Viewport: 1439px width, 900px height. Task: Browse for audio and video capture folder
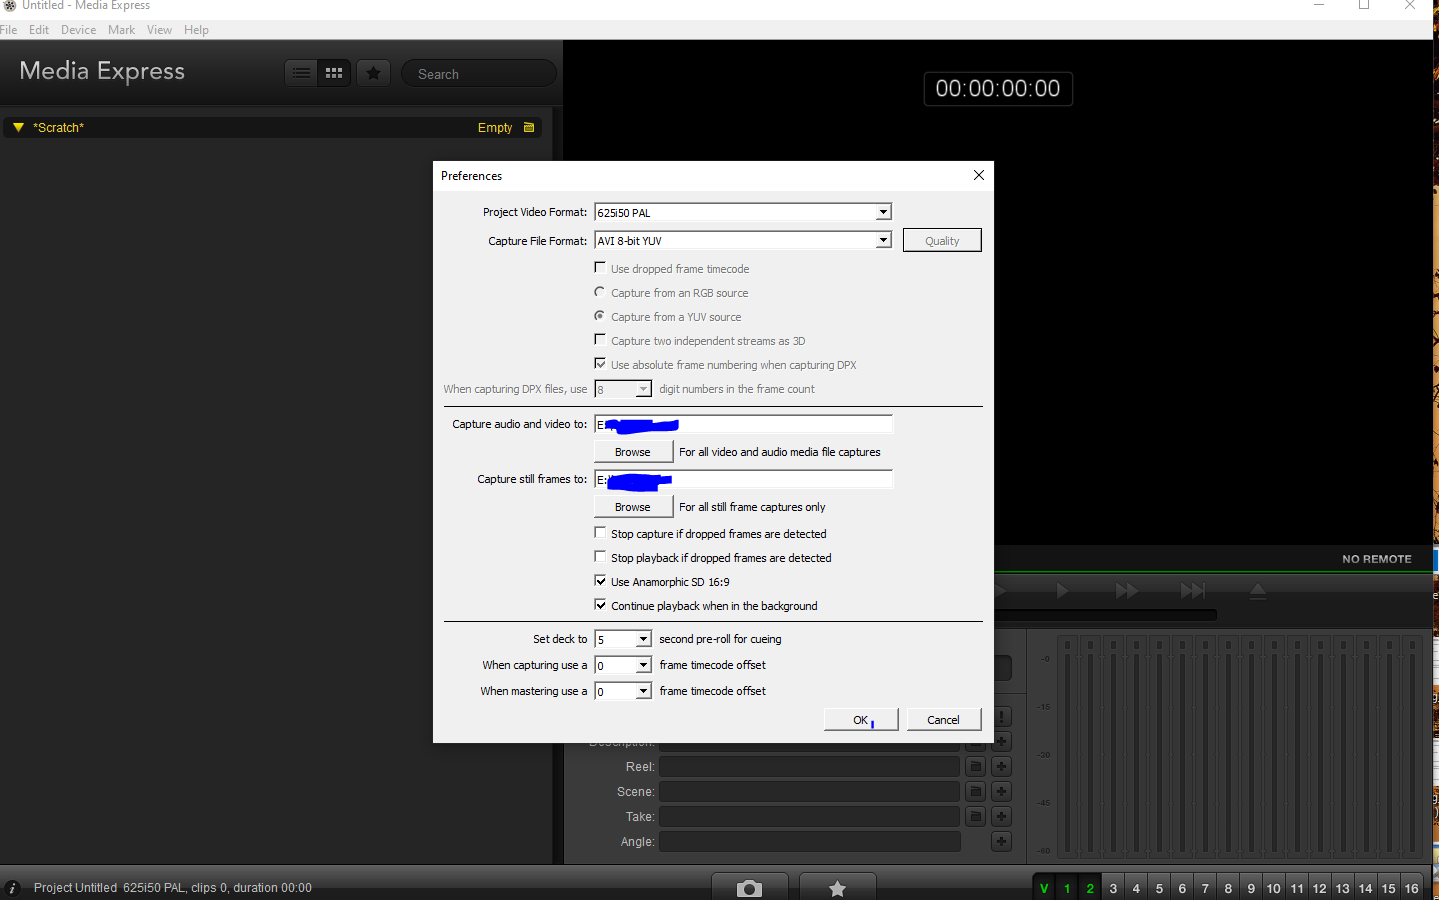633,452
